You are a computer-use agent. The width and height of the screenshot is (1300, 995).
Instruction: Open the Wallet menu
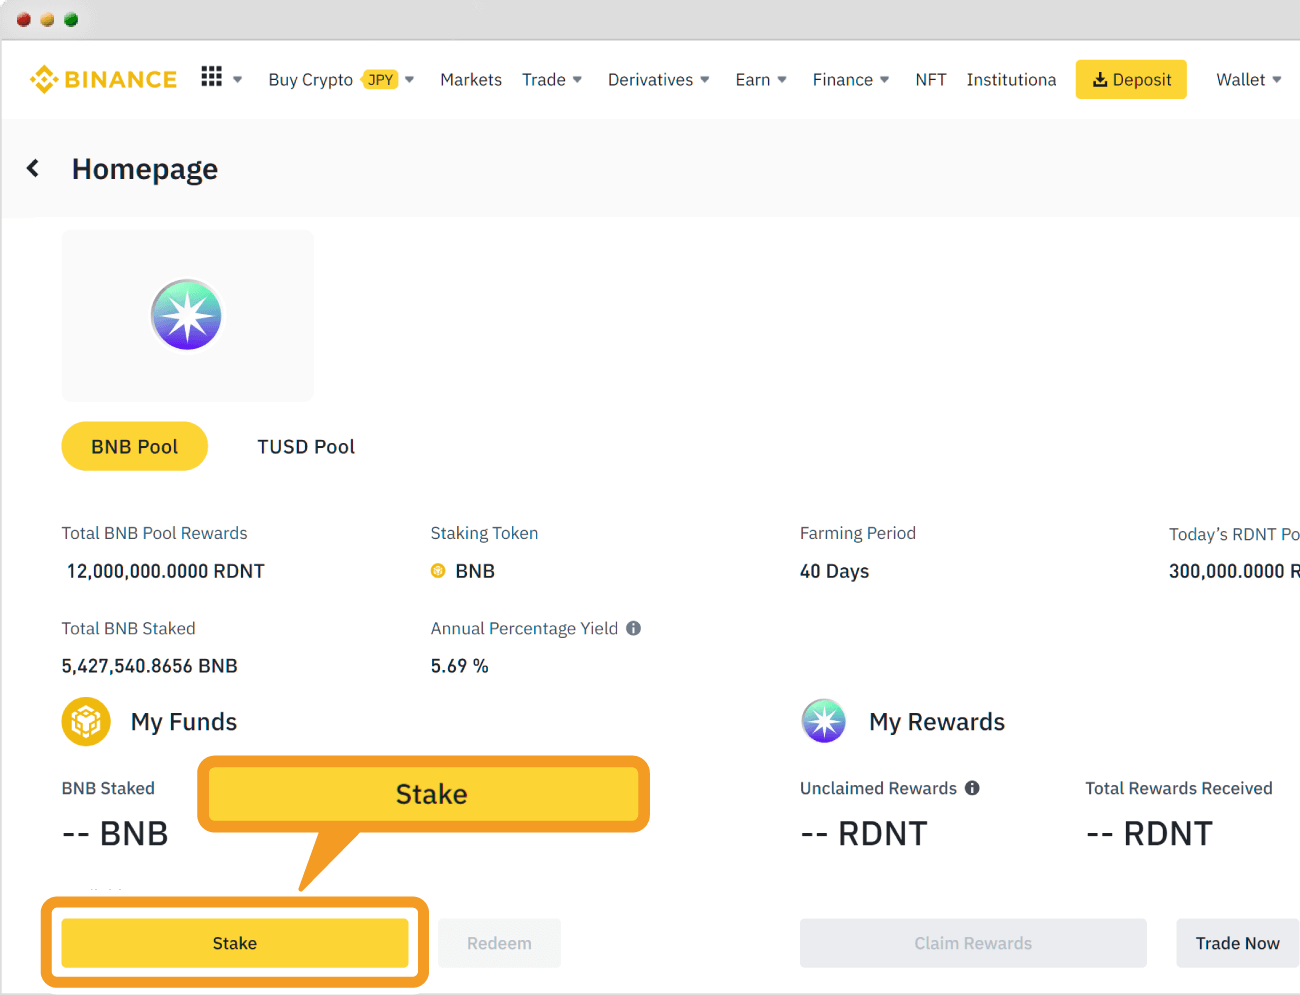point(1241,80)
